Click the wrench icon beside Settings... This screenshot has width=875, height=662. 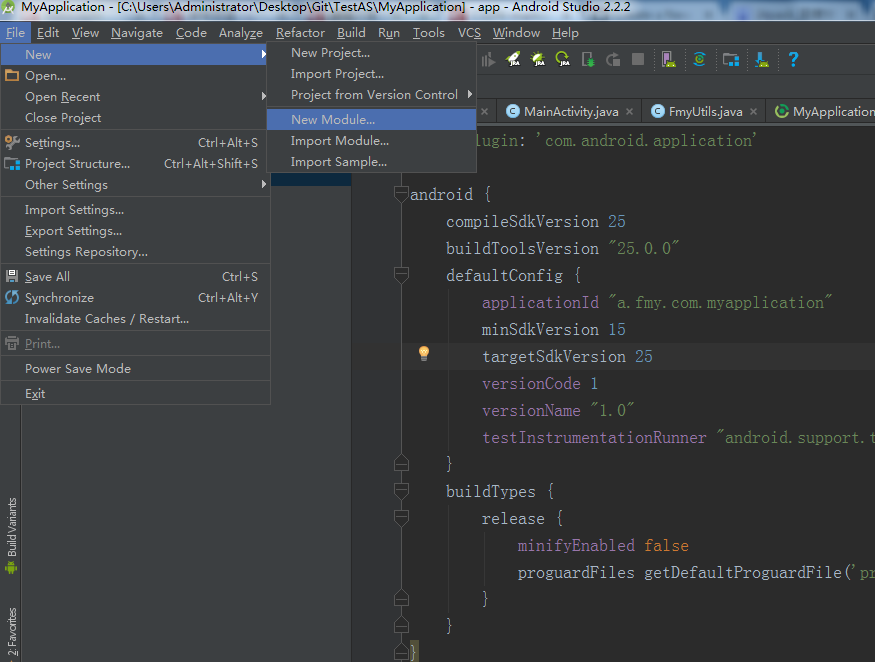click(x=12, y=142)
